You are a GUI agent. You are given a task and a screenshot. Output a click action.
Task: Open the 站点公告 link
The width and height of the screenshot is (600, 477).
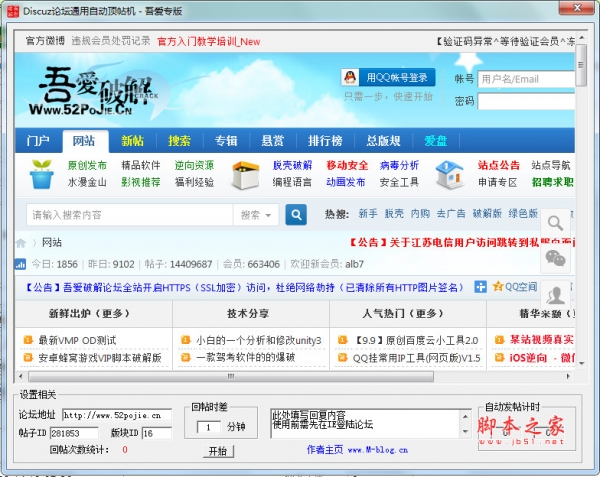499,165
